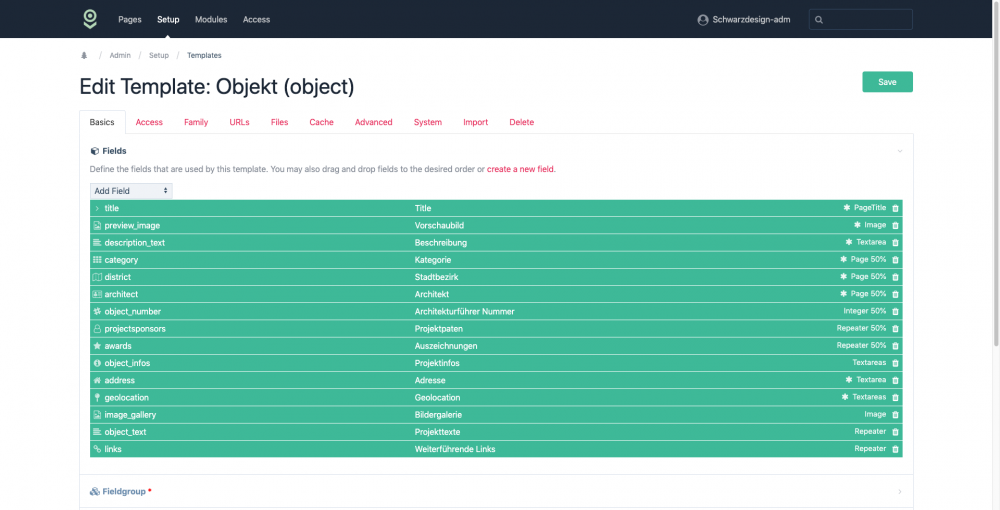The height and width of the screenshot is (510, 1000).
Task: Click the star icon beside awards
Action: (97, 346)
